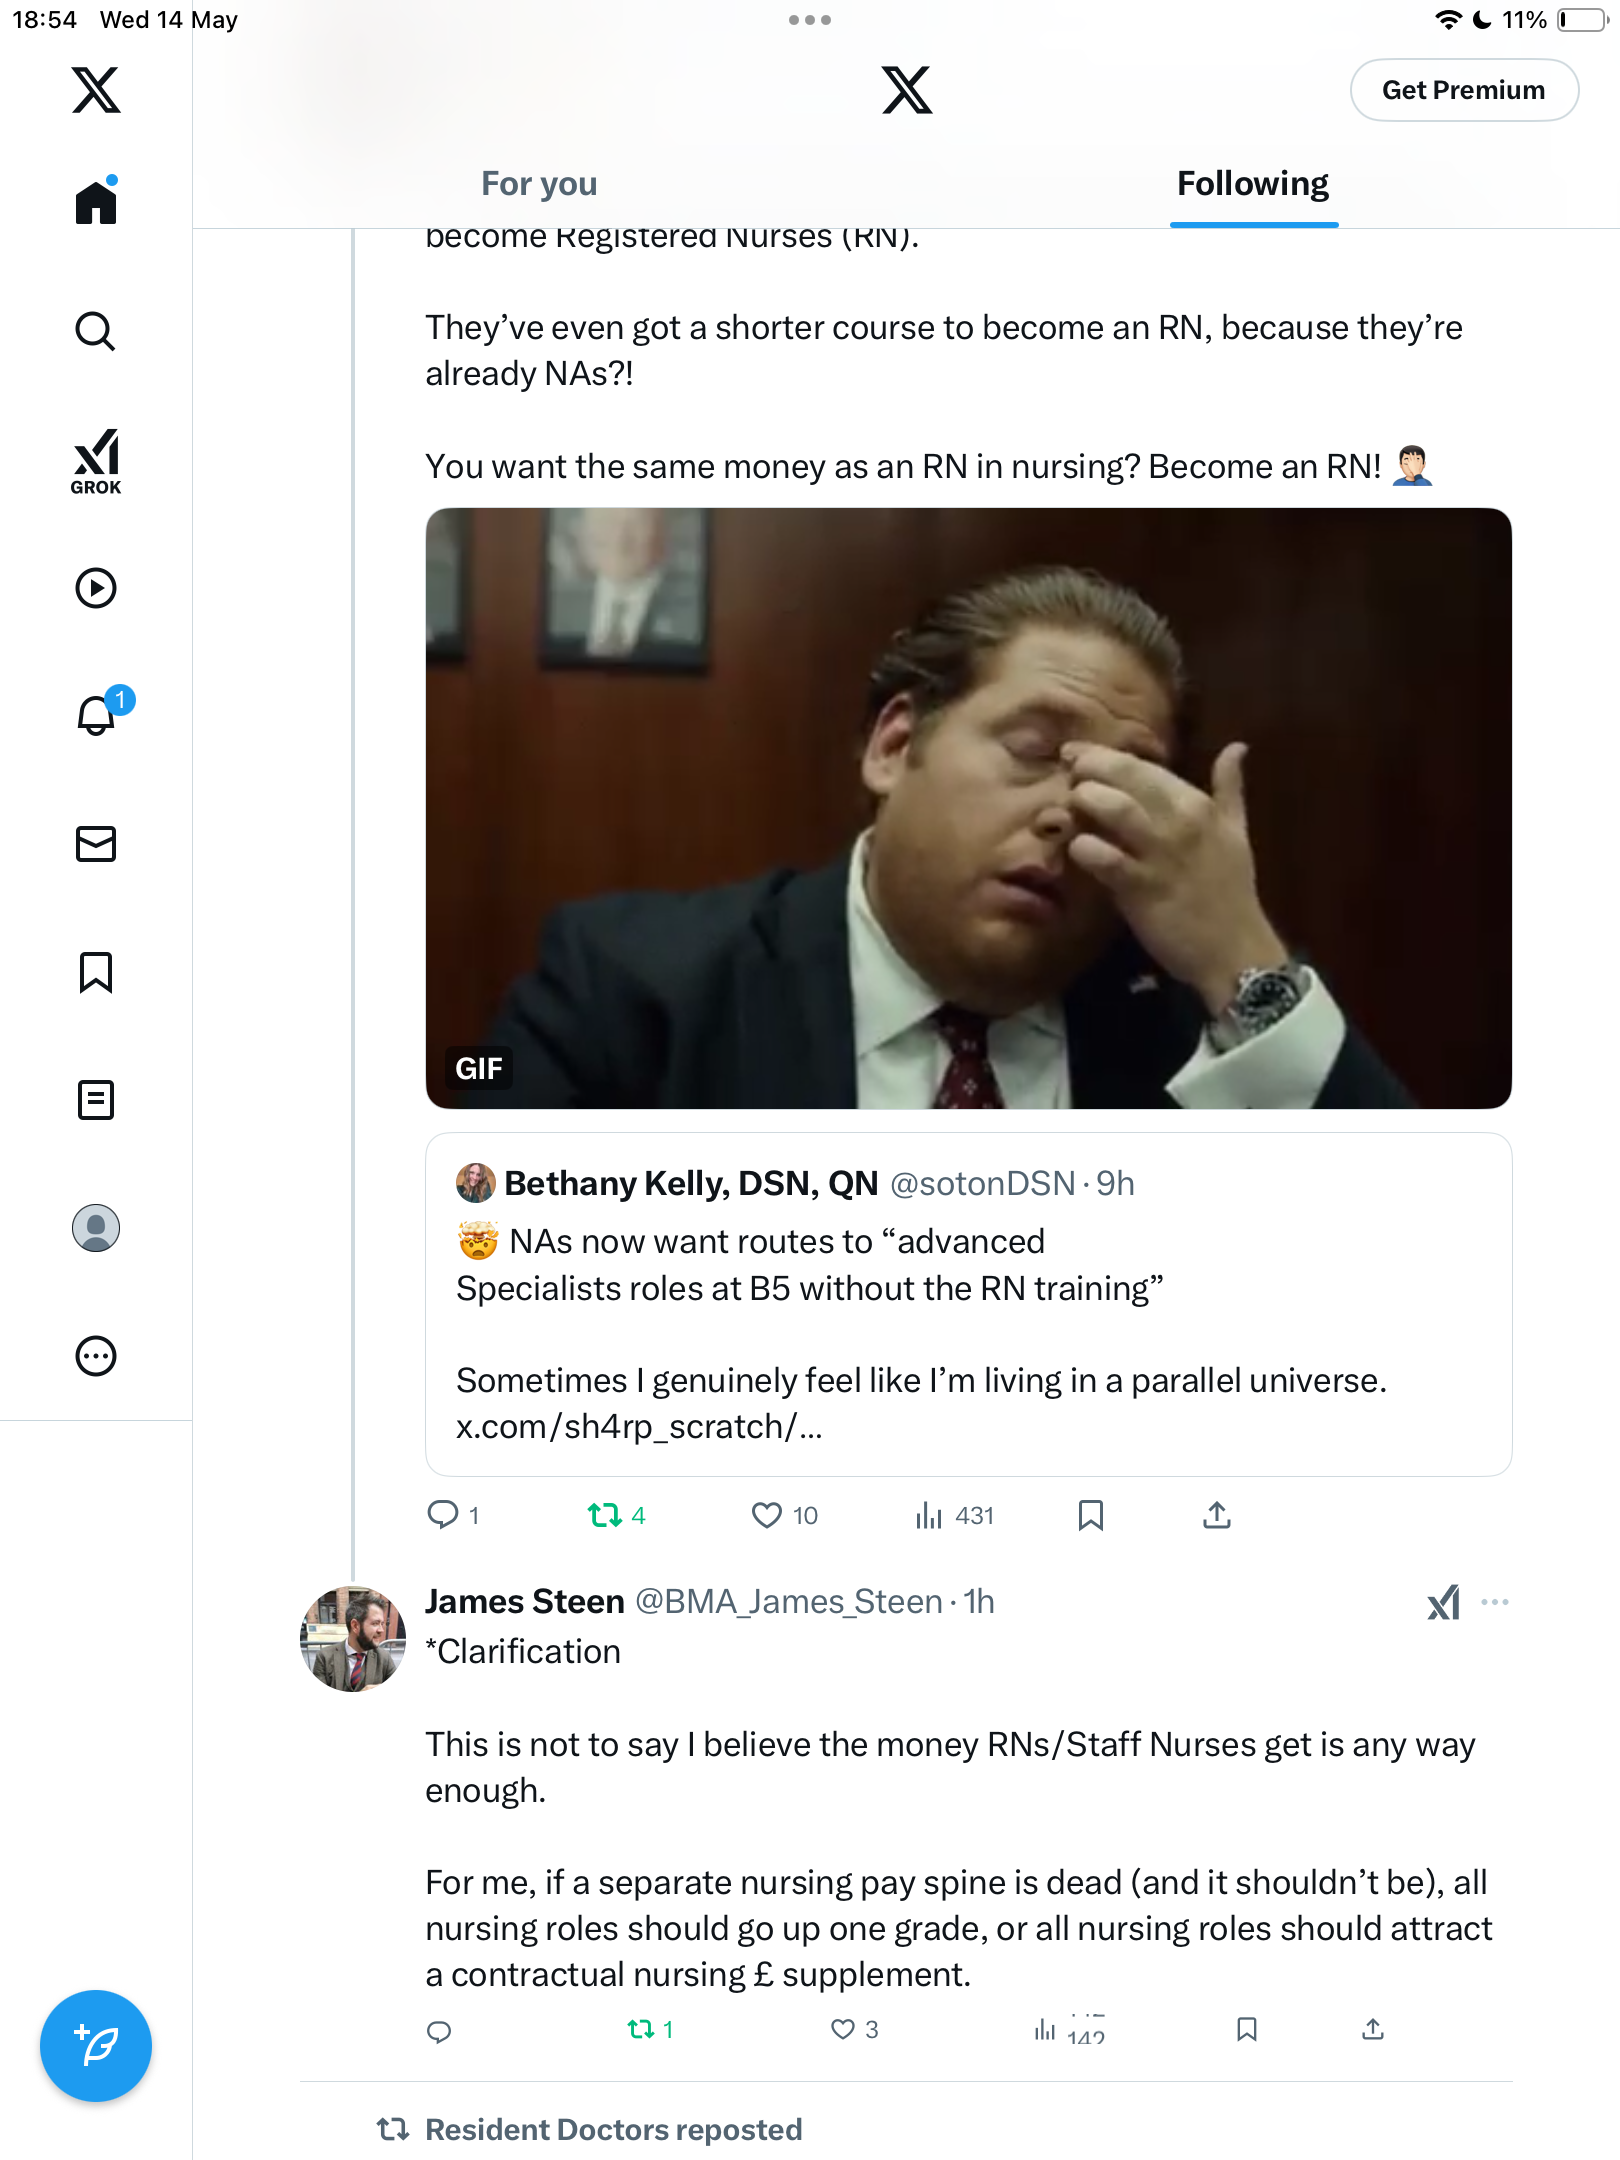The image size is (1620, 2160).
Task: Open the notifications bell
Action: (98, 714)
